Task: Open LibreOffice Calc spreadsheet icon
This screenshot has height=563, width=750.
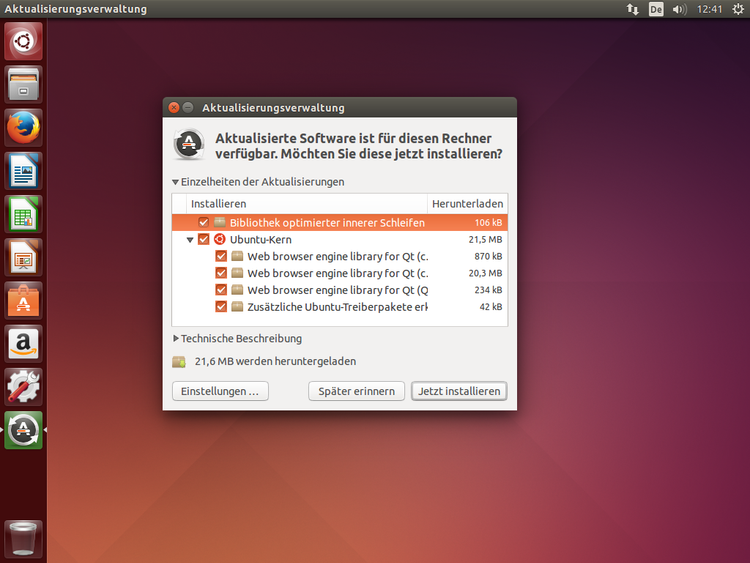Action: click(x=24, y=213)
